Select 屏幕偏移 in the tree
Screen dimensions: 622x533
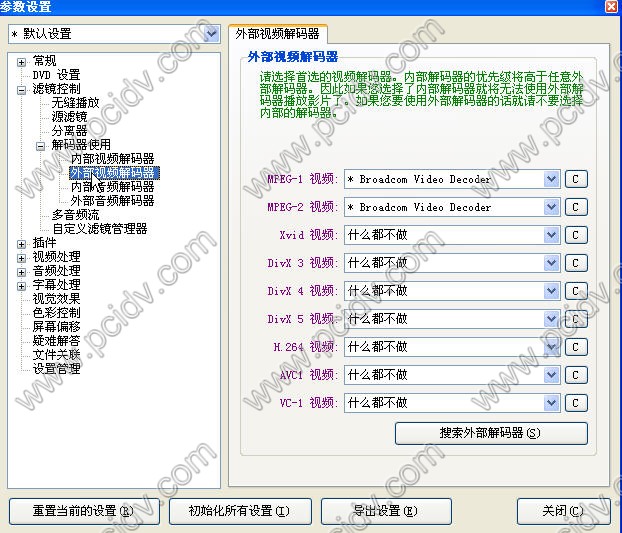point(56,327)
